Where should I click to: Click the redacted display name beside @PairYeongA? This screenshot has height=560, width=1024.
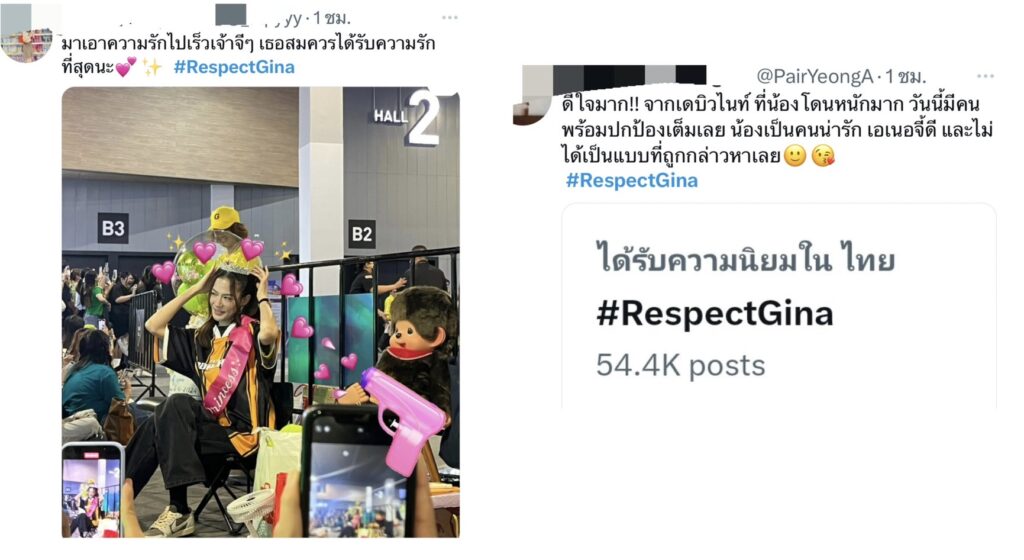pyautogui.click(x=614, y=78)
